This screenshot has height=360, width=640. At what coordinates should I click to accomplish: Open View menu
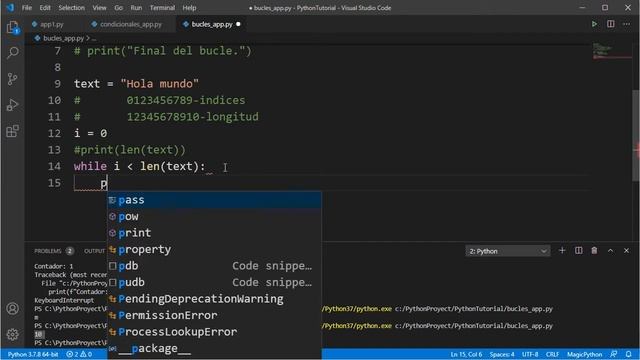click(x=99, y=8)
